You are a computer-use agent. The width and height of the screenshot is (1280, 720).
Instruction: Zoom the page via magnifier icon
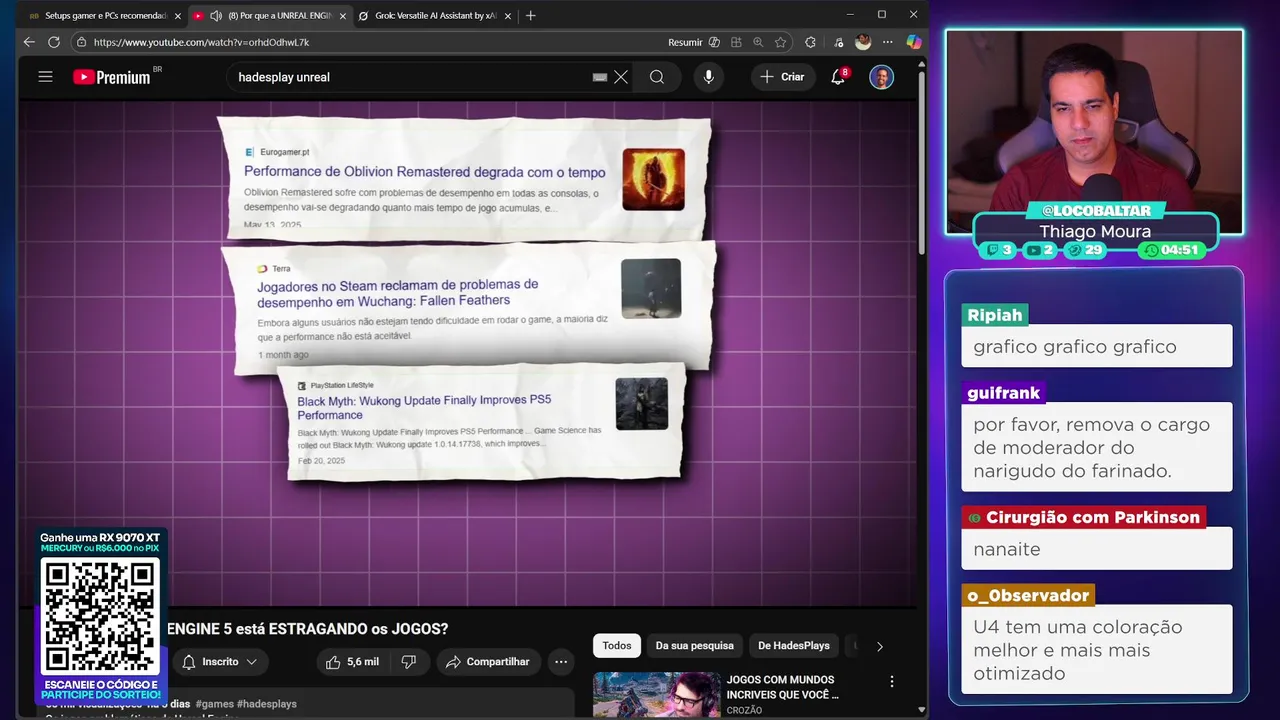(758, 42)
